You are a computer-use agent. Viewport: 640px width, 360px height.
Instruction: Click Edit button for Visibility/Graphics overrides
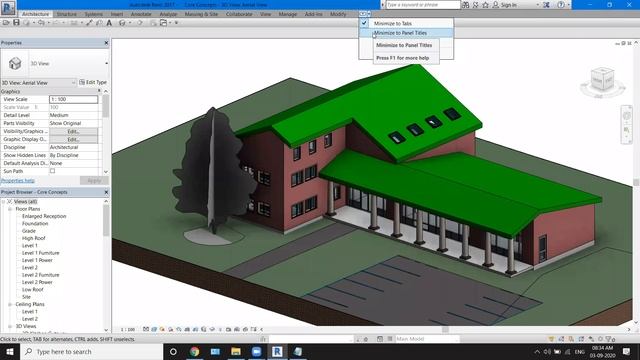click(x=73, y=131)
